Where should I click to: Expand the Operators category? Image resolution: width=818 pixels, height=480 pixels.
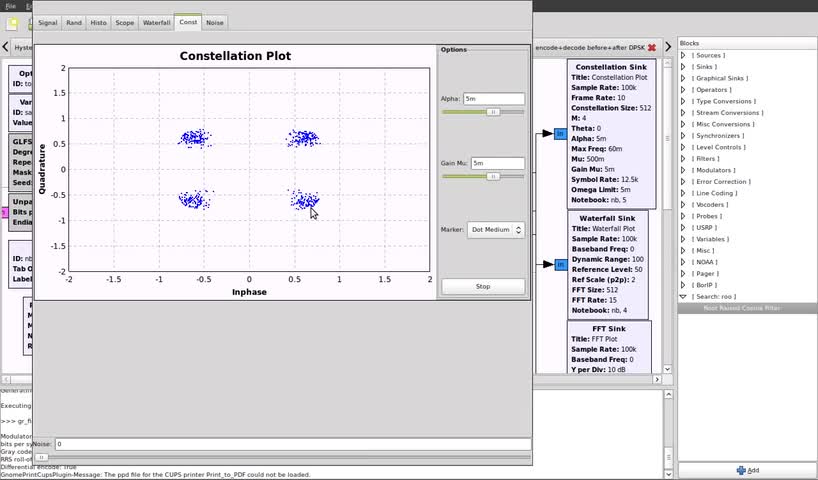click(x=683, y=90)
